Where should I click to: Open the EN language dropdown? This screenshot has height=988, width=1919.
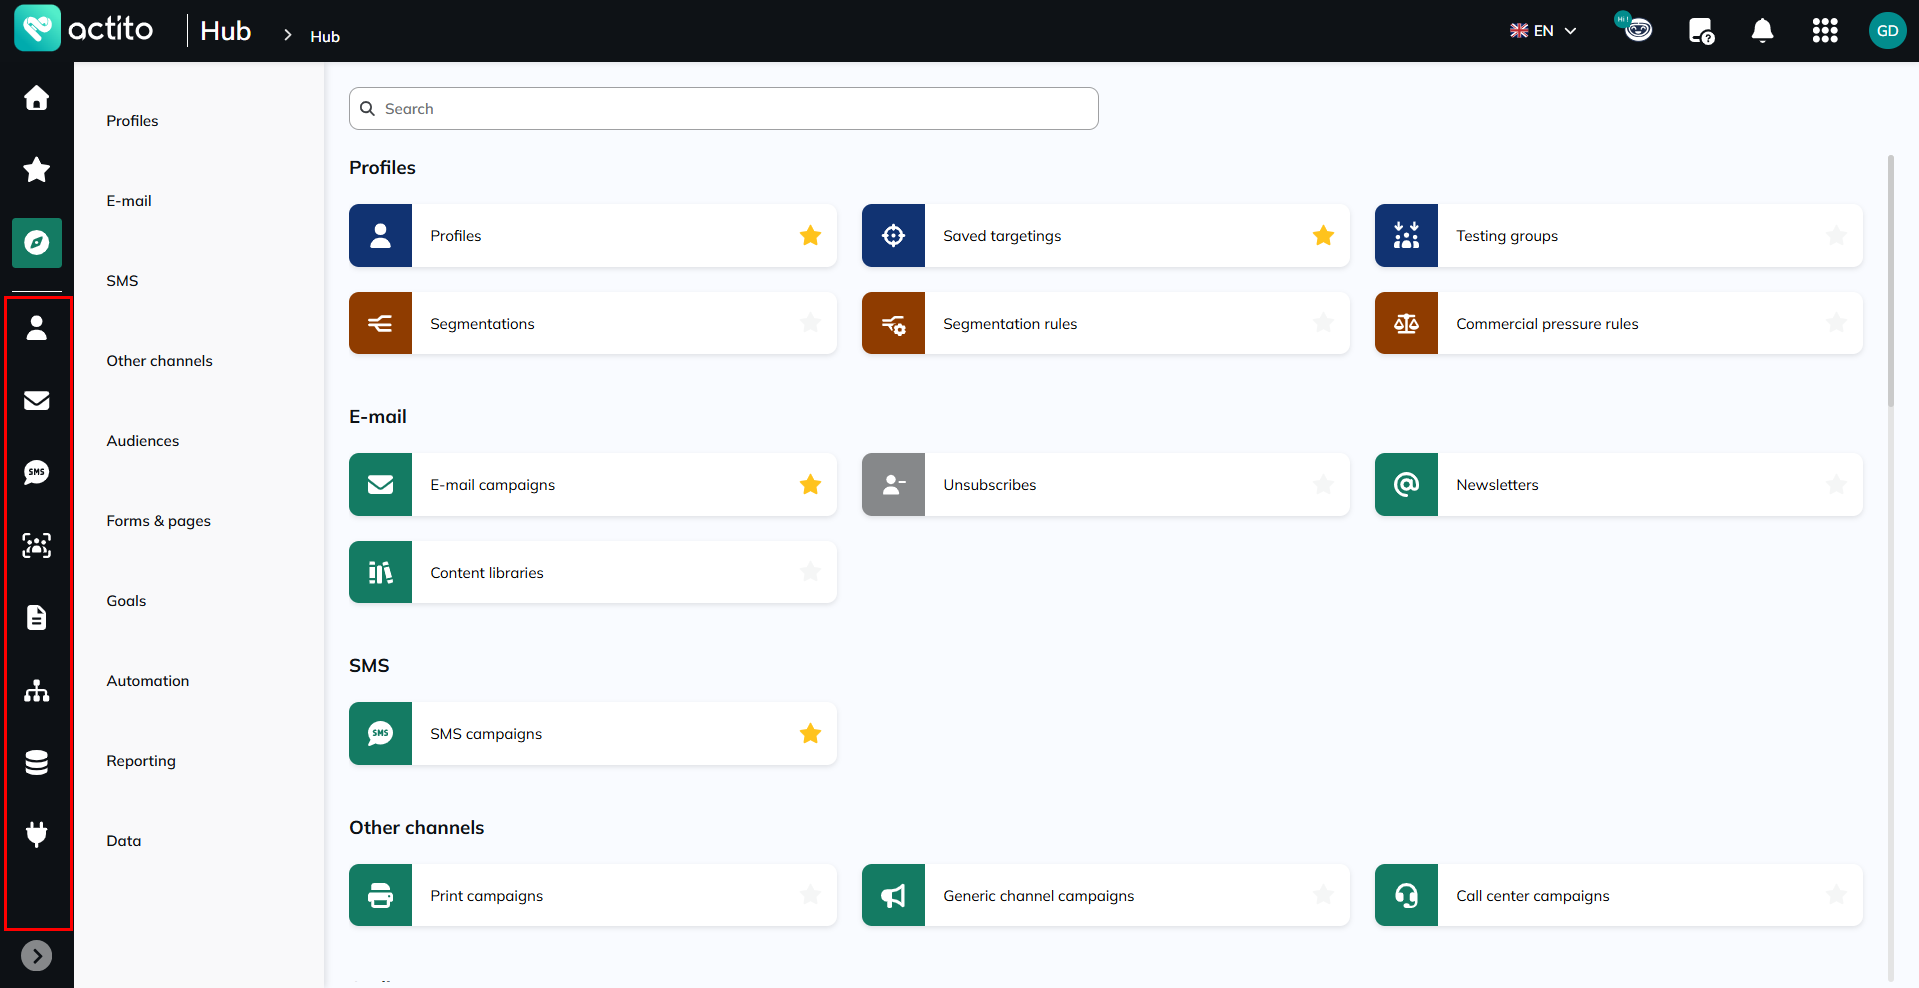click(x=1543, y=31)
